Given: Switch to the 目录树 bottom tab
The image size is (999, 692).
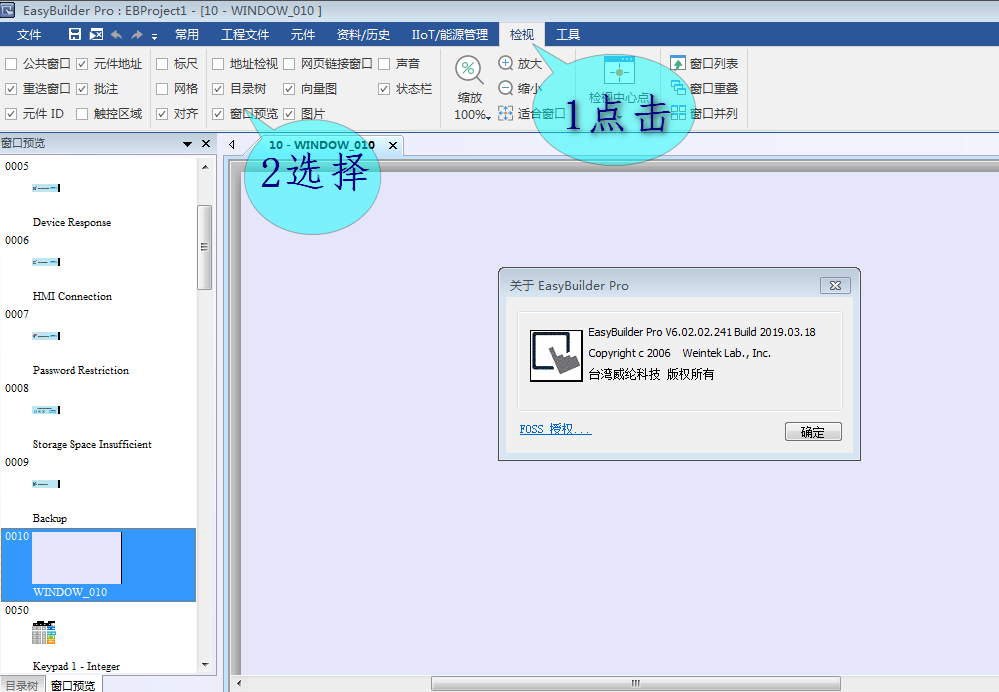Looking at the screenshot, I should pyautogui.click(x=20, y=685).
